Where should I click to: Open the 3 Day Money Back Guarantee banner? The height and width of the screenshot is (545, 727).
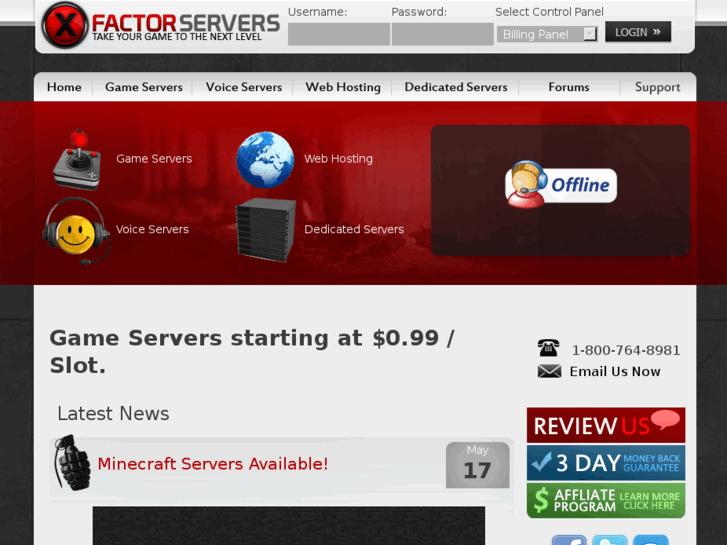[606, 463]
